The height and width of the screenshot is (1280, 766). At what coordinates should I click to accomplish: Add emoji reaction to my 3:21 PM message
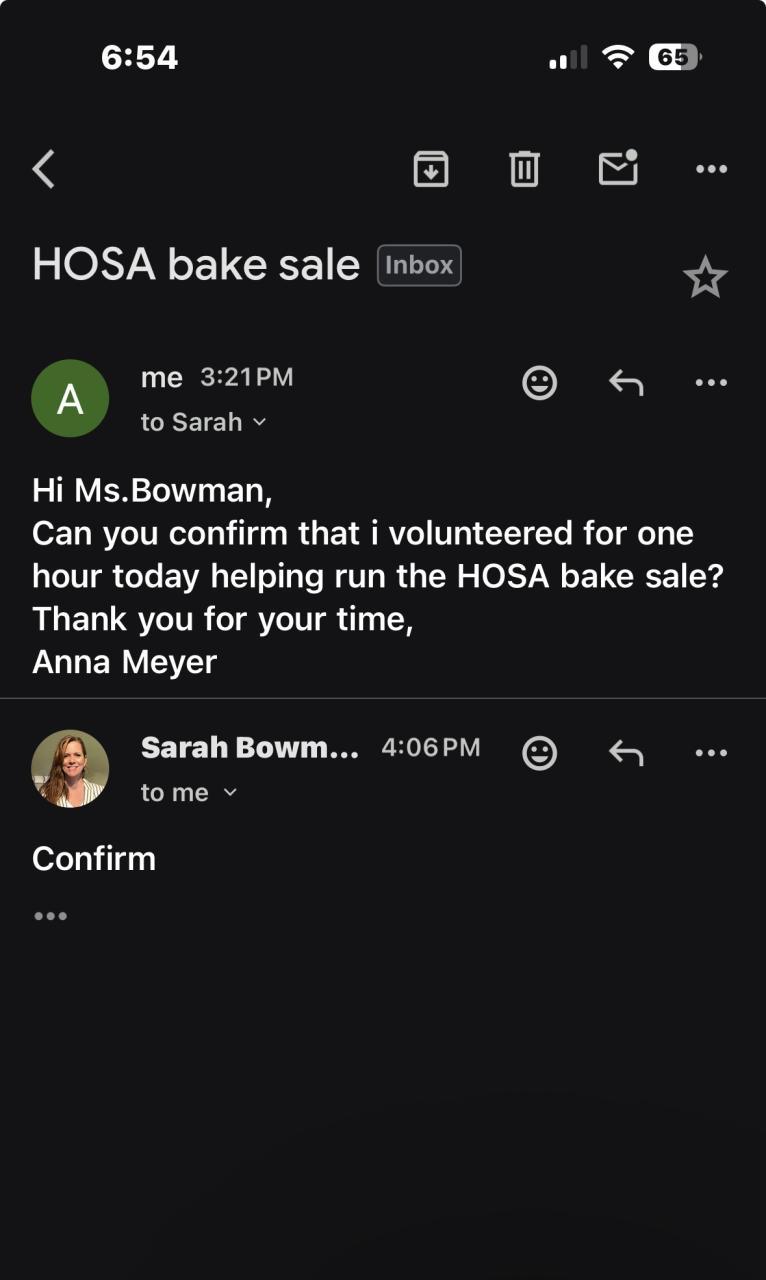(x=540, y=382)
